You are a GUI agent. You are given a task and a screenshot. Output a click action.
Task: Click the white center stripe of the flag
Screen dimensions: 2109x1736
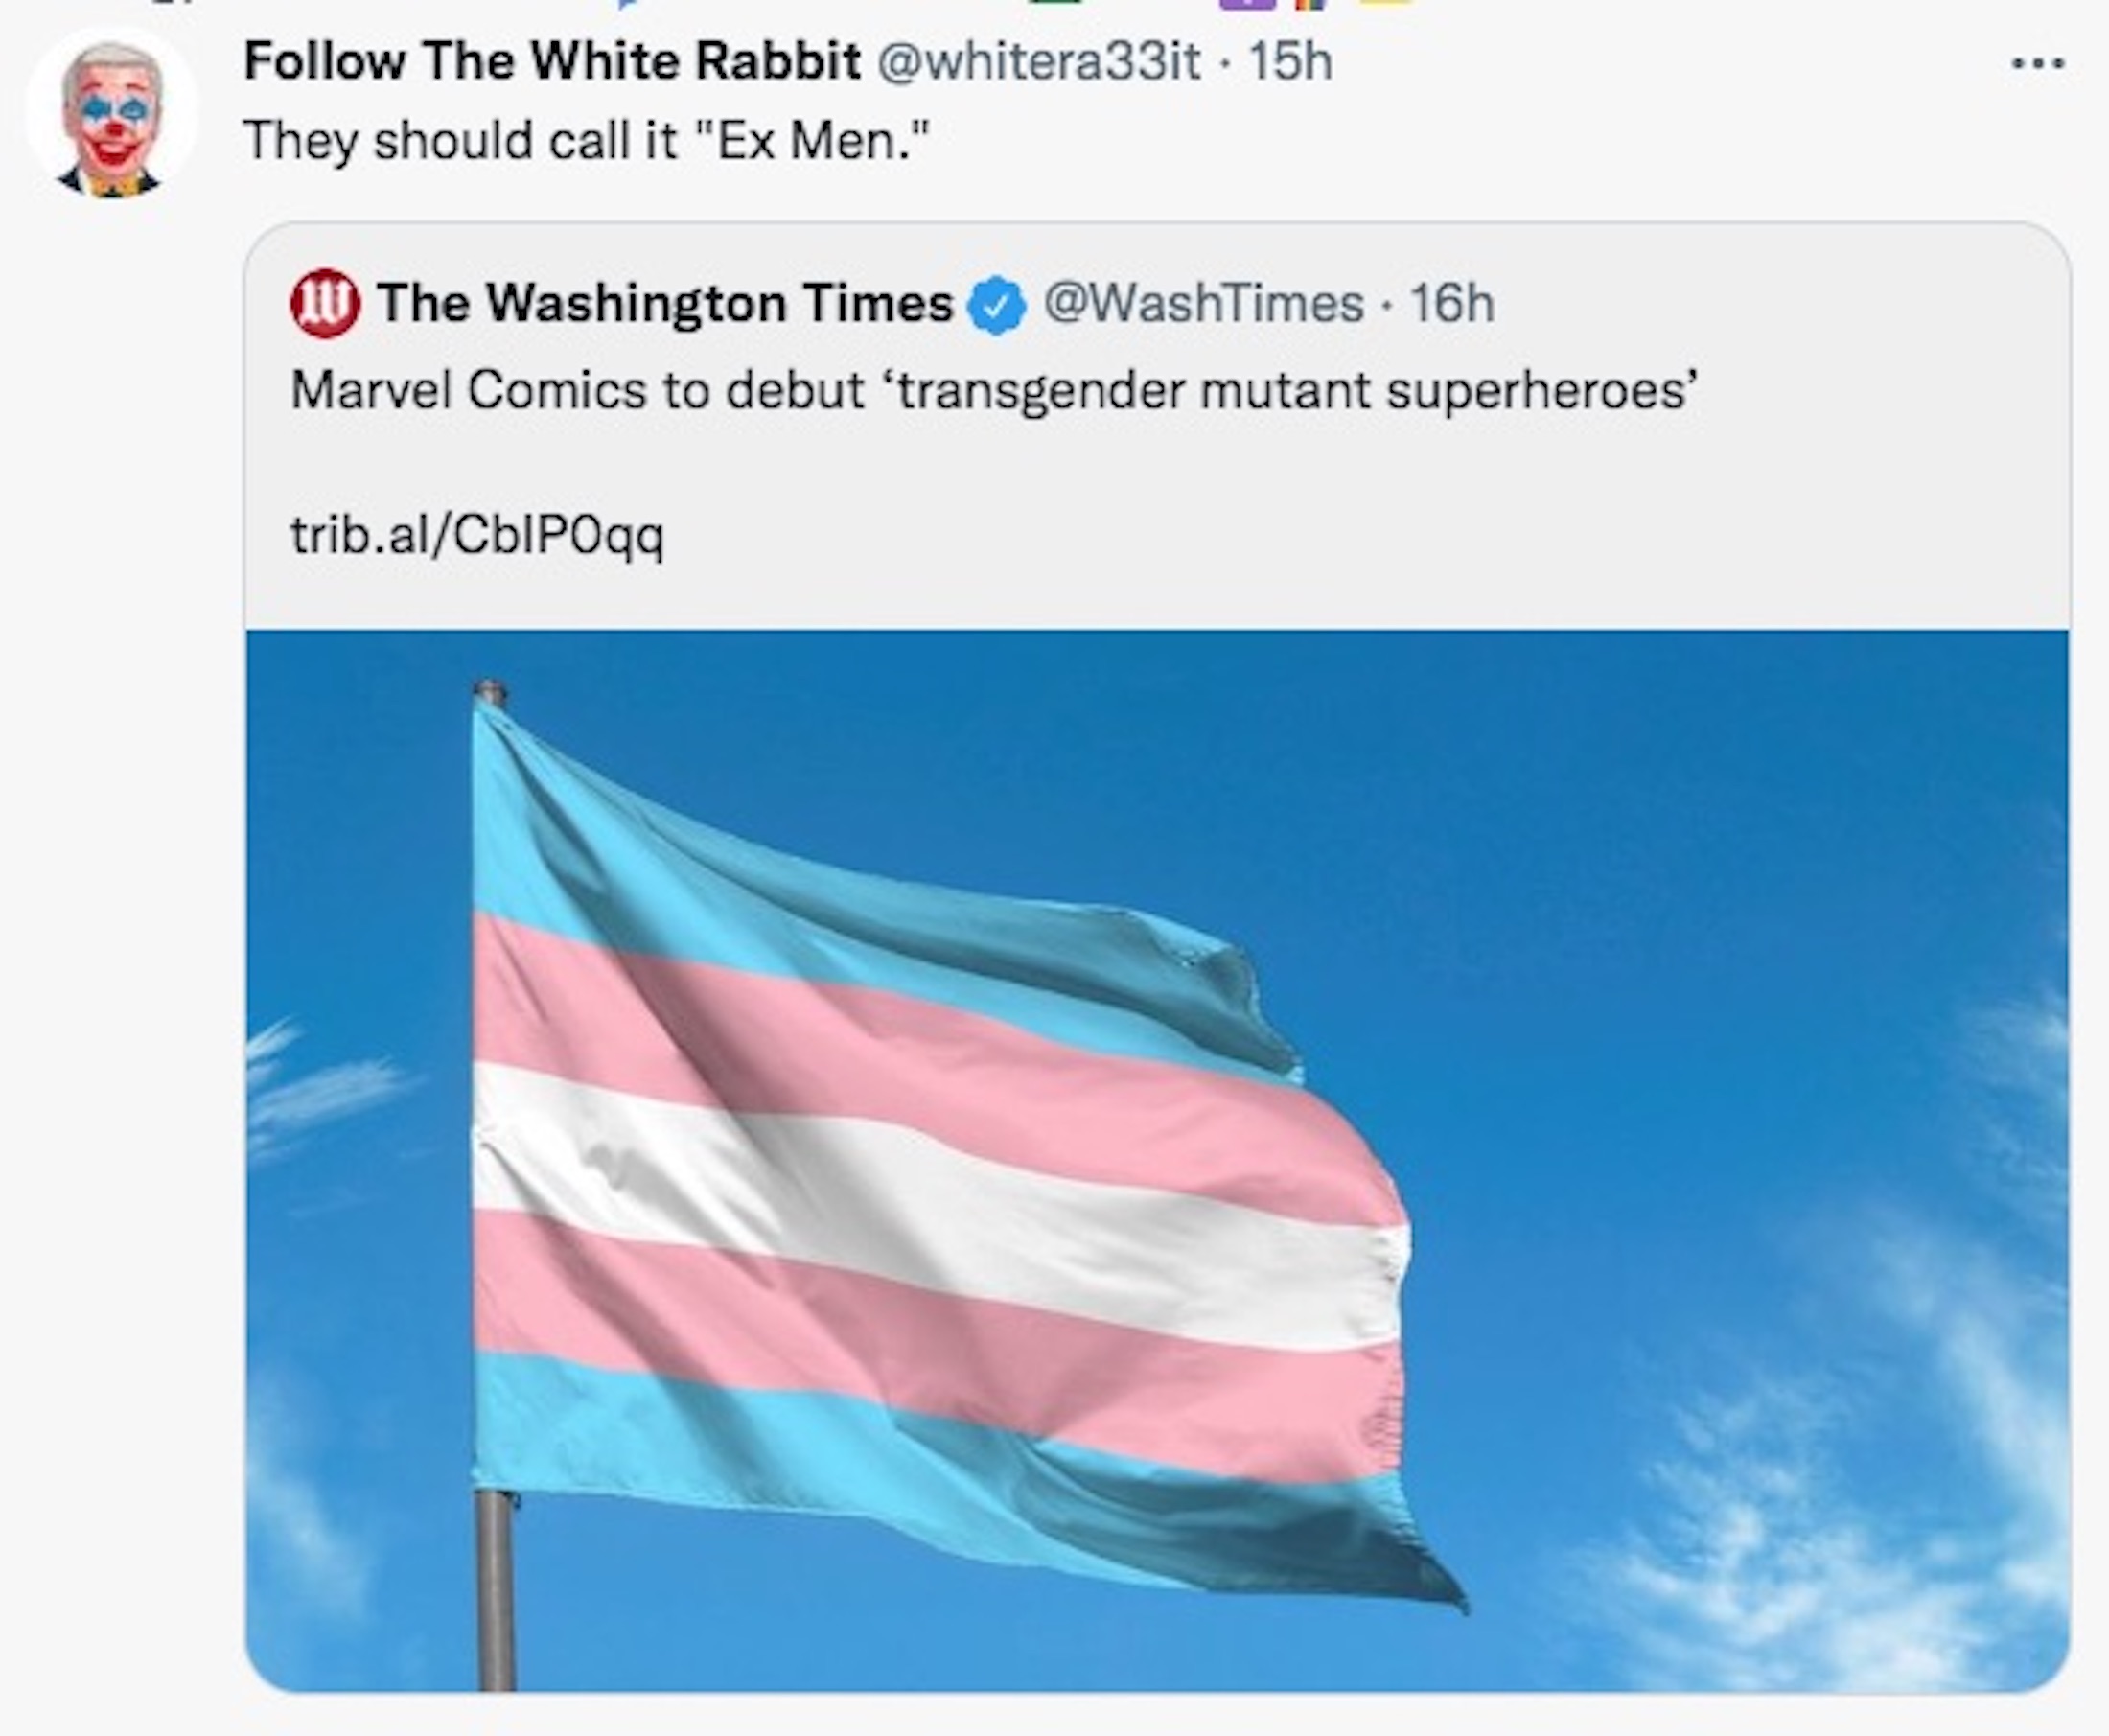900,1190
